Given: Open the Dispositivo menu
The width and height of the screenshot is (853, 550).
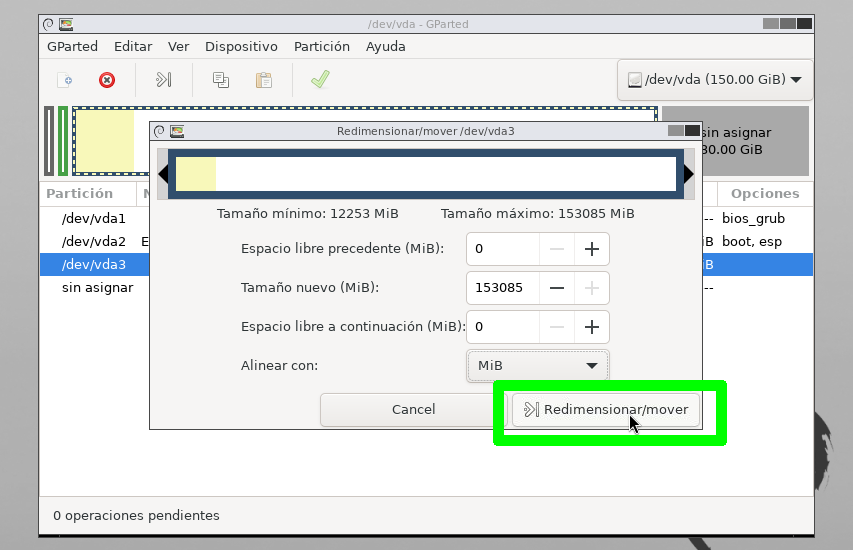Looking at the screenshot, I should click(x=241, y=46).
